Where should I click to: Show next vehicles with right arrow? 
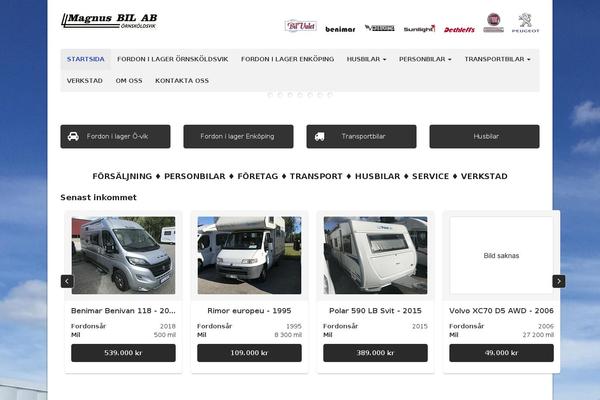click(x=559, y=281)
